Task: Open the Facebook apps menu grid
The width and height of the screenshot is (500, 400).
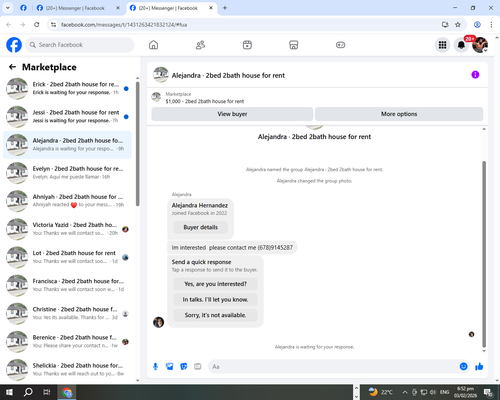Action: 442,45
